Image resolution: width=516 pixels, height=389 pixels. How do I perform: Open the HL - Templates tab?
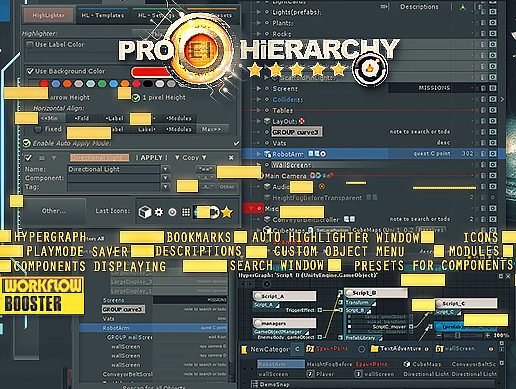[x=103, y=15]
